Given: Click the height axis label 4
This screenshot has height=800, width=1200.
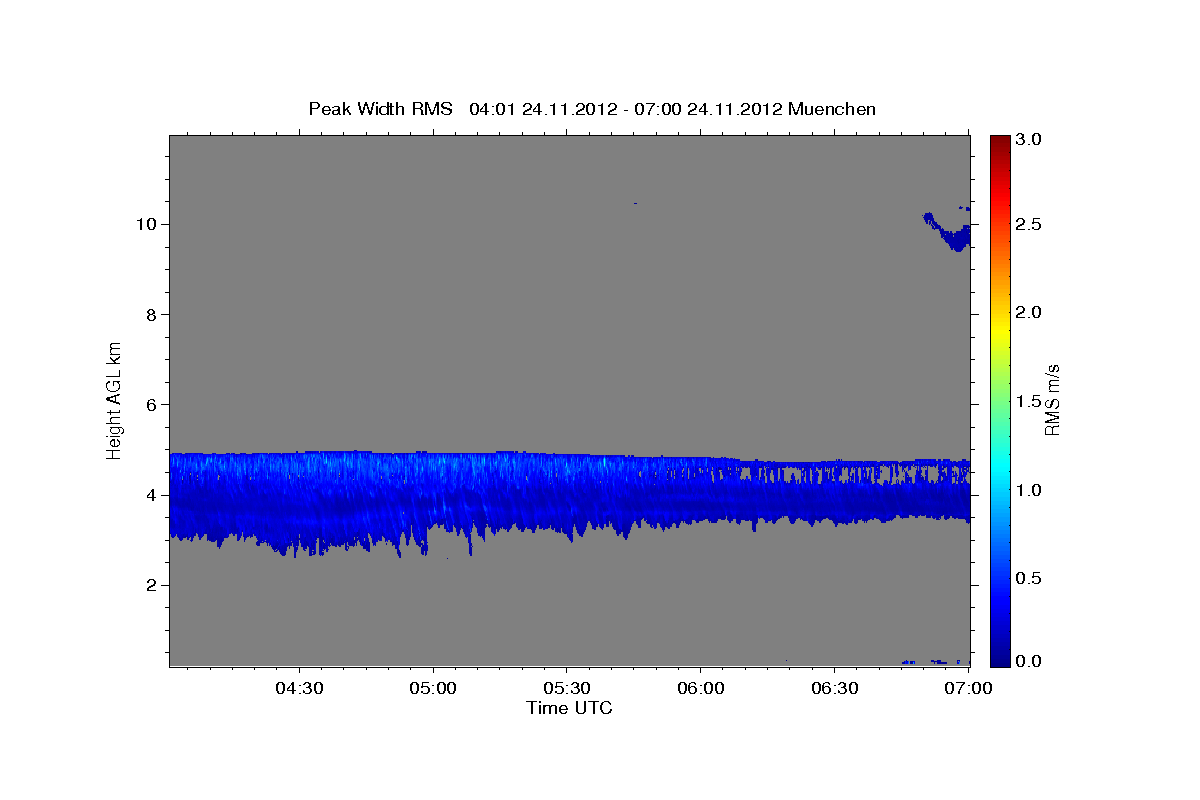Looking at the screenshot, I should (150, 495).
